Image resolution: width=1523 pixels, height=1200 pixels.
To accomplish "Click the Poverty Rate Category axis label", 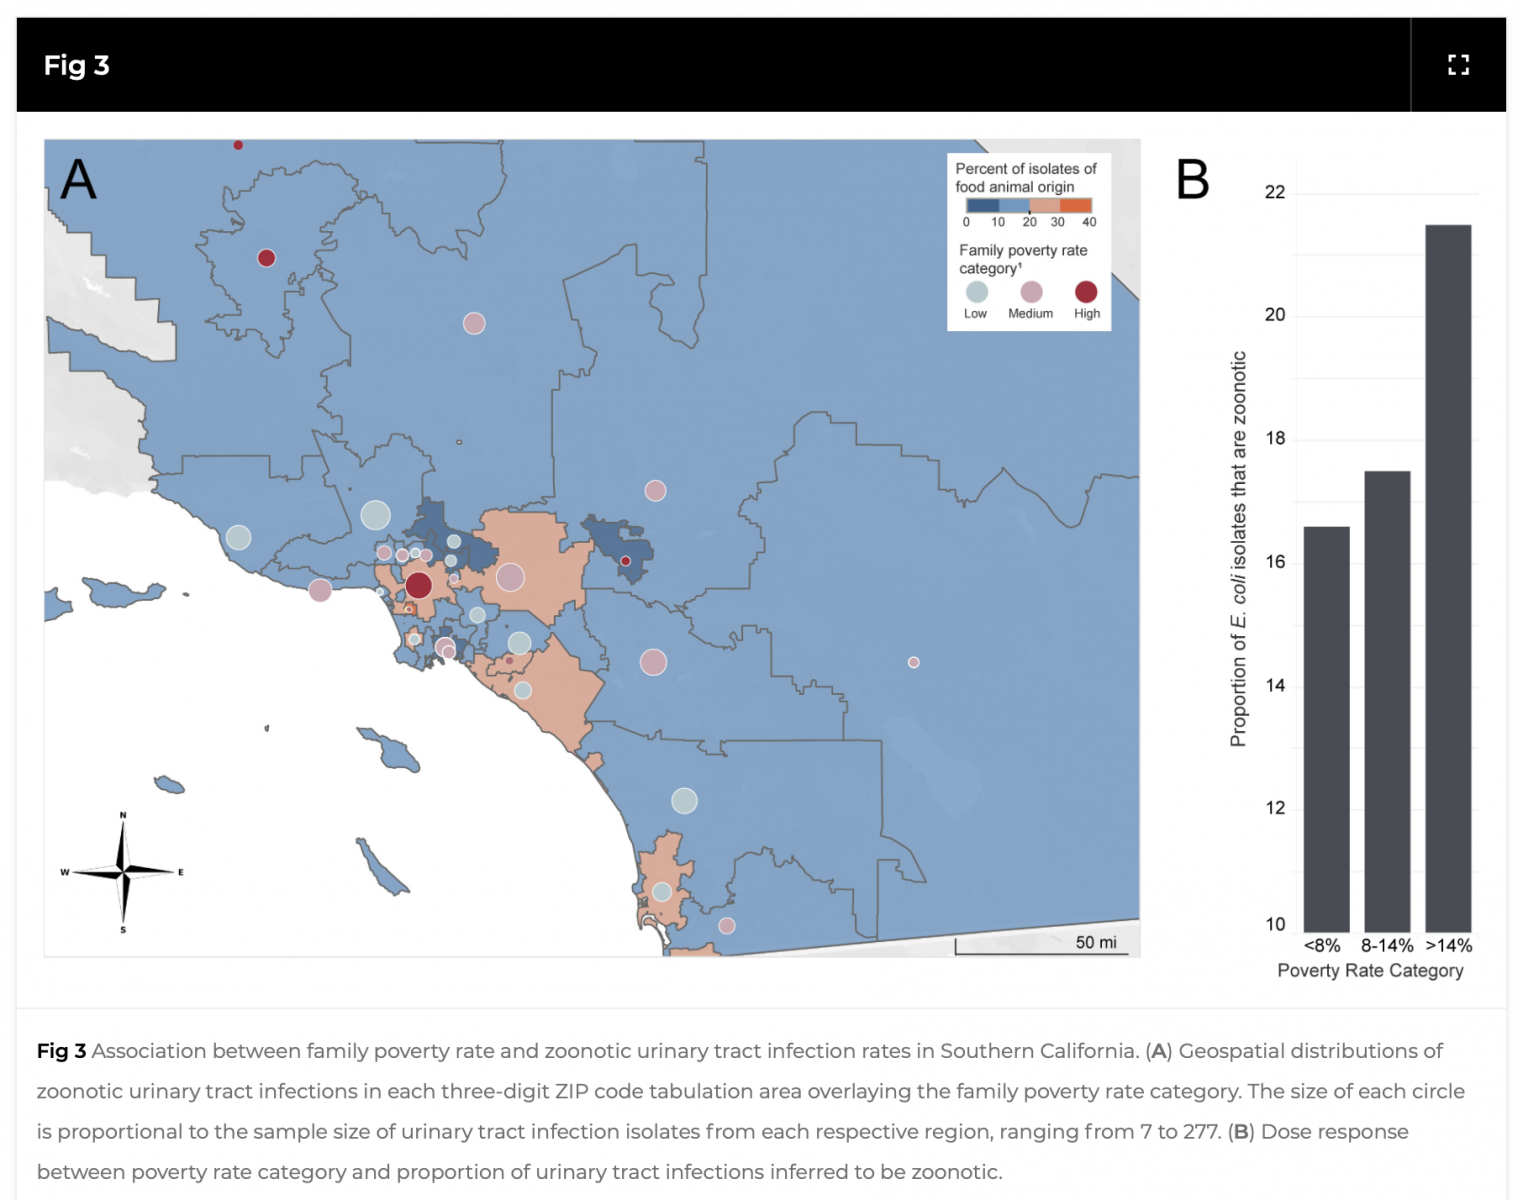I will click(x=1370, y=970).
